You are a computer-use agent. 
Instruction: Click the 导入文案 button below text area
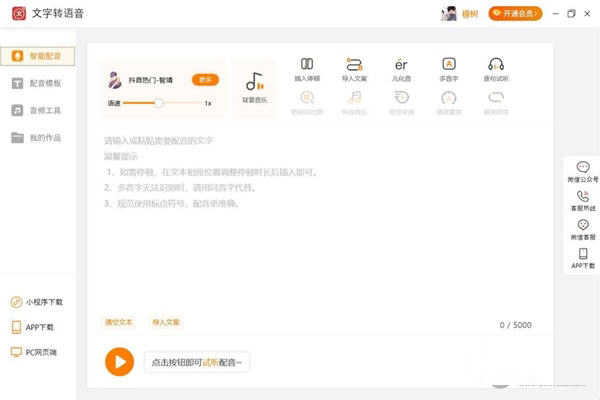[x=166, y=322]
